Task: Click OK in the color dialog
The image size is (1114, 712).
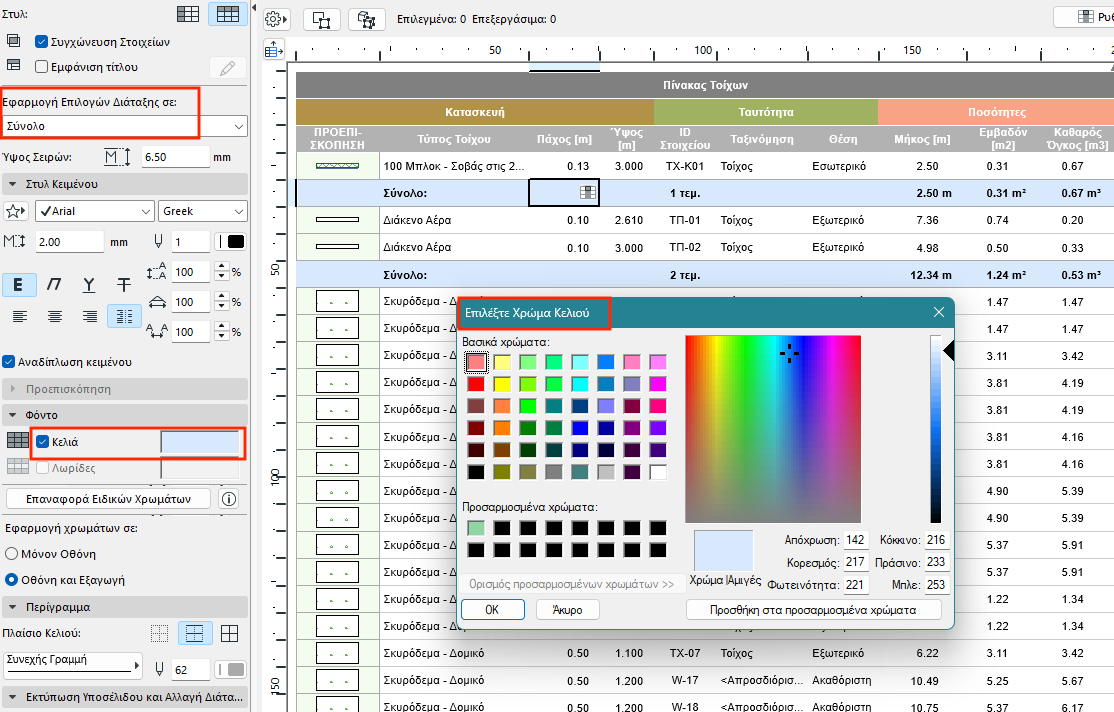Action: click(491, 609)
